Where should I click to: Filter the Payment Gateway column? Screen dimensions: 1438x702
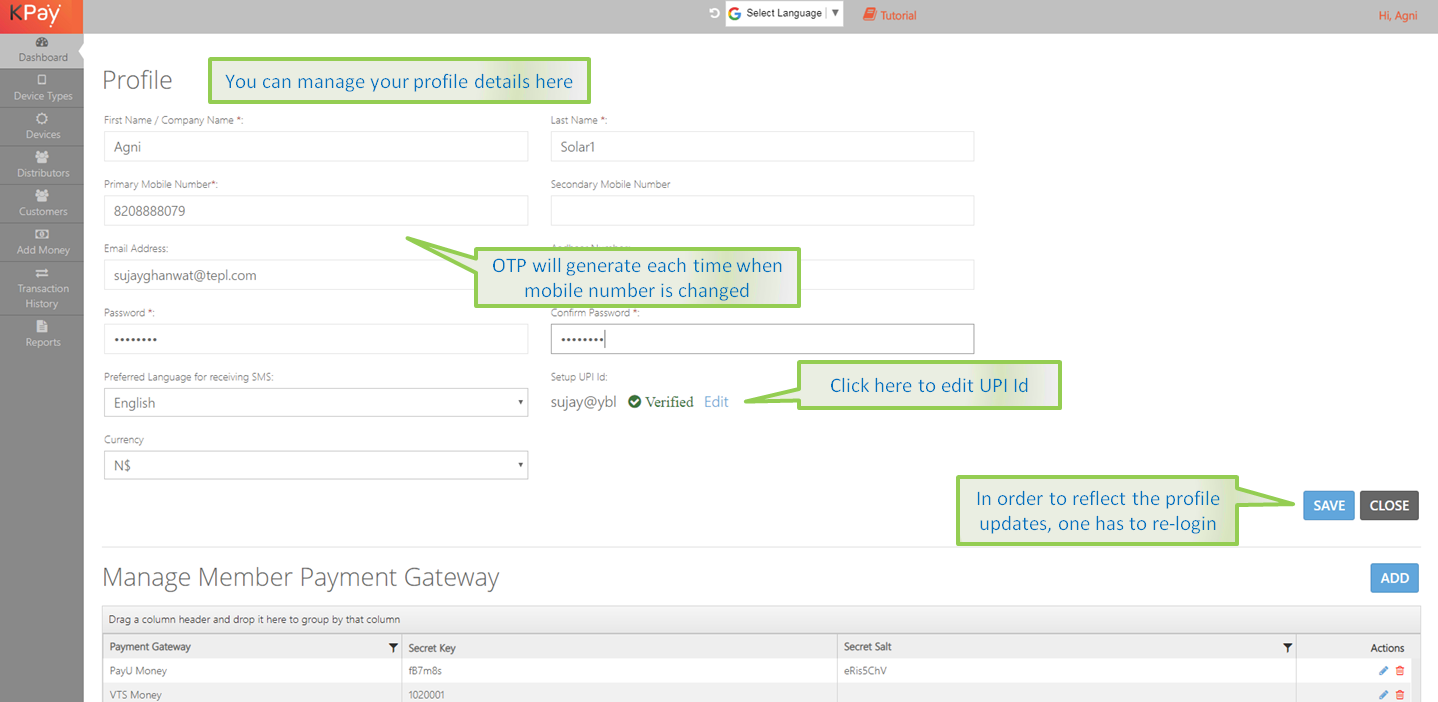point(392,648)
